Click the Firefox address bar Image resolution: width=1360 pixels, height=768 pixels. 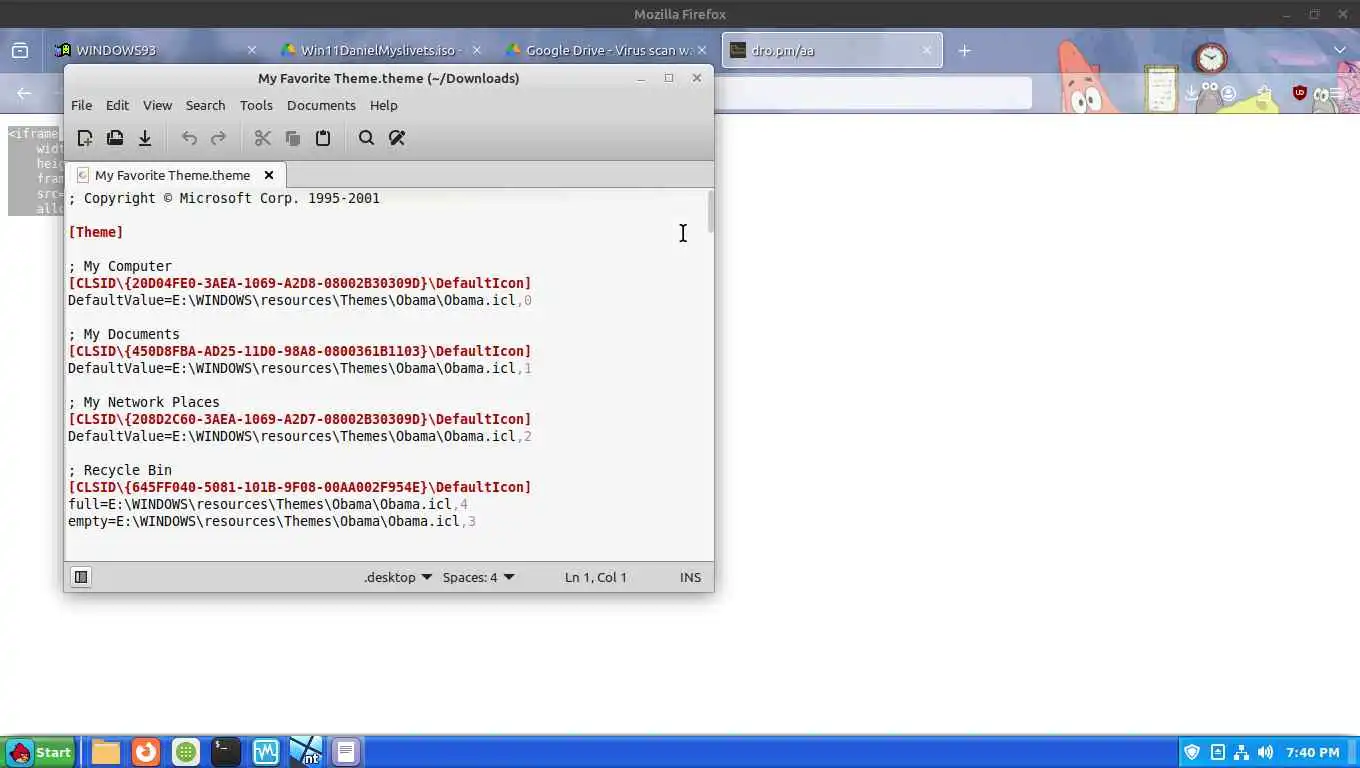click(x=872, y=93)
